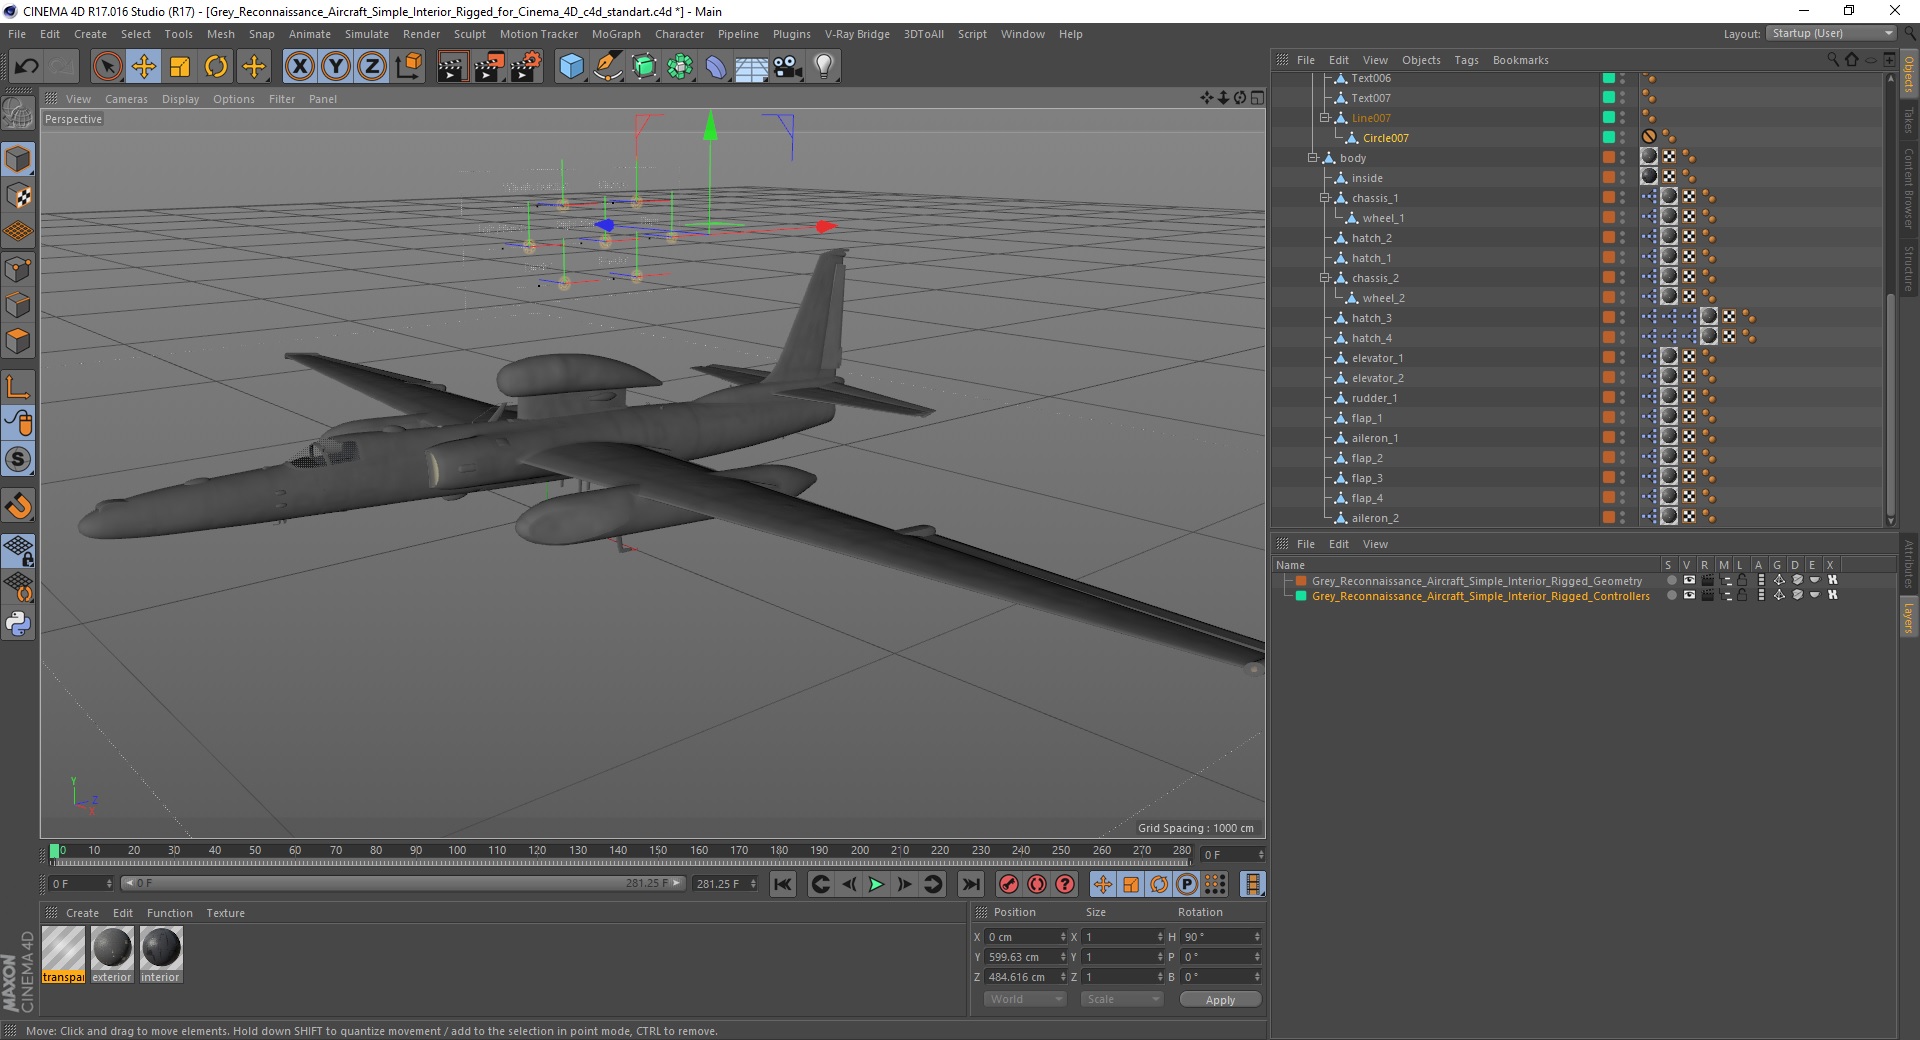1920x1040 pixels.
Task: Open the Layout dropdown Startup (User)
Action: [1831, 33]
